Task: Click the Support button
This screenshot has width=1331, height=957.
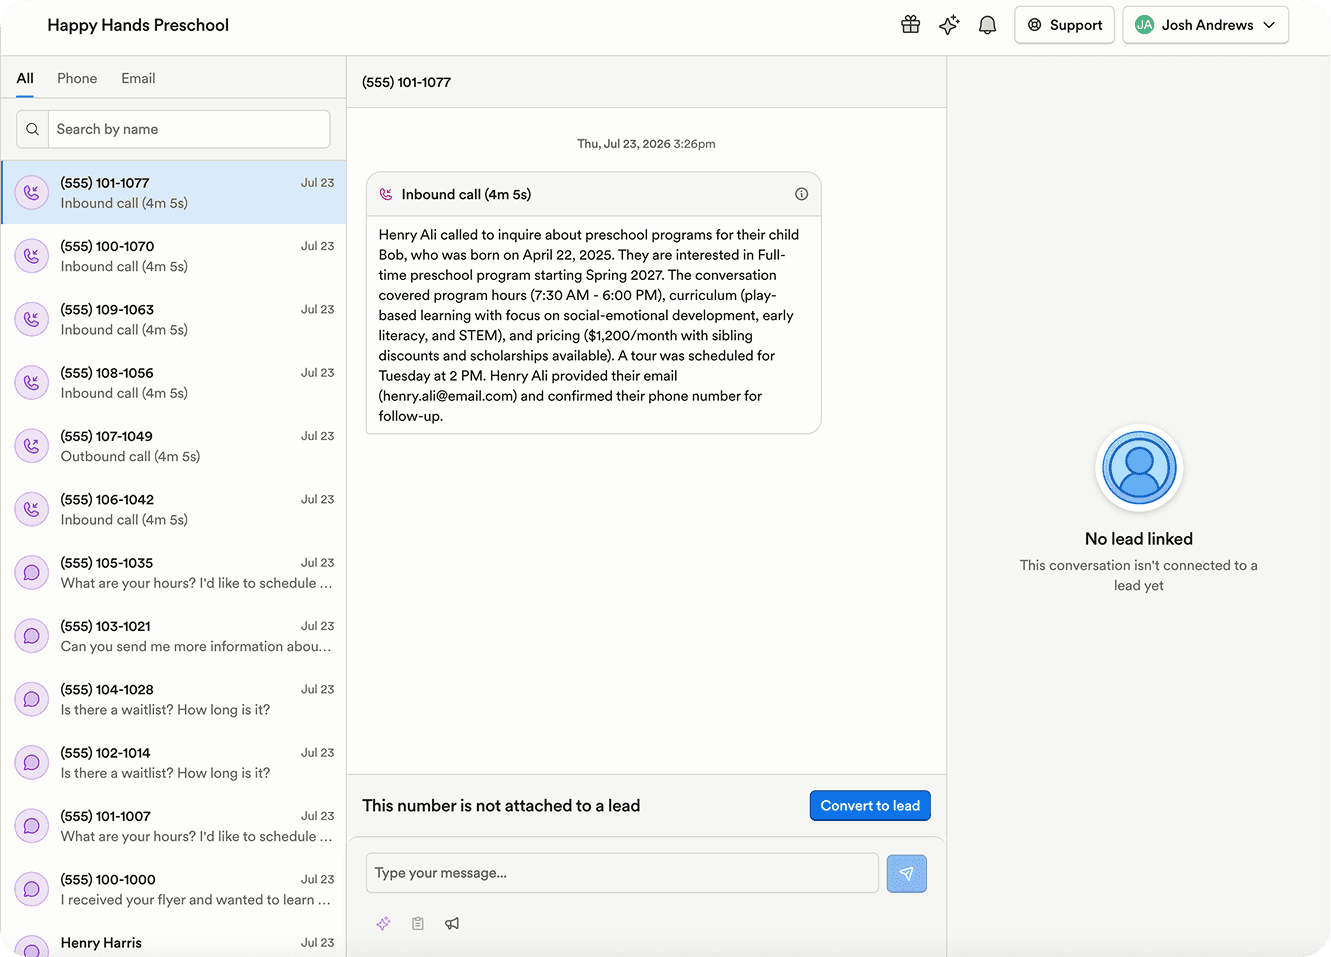Action: (1065, 25)
